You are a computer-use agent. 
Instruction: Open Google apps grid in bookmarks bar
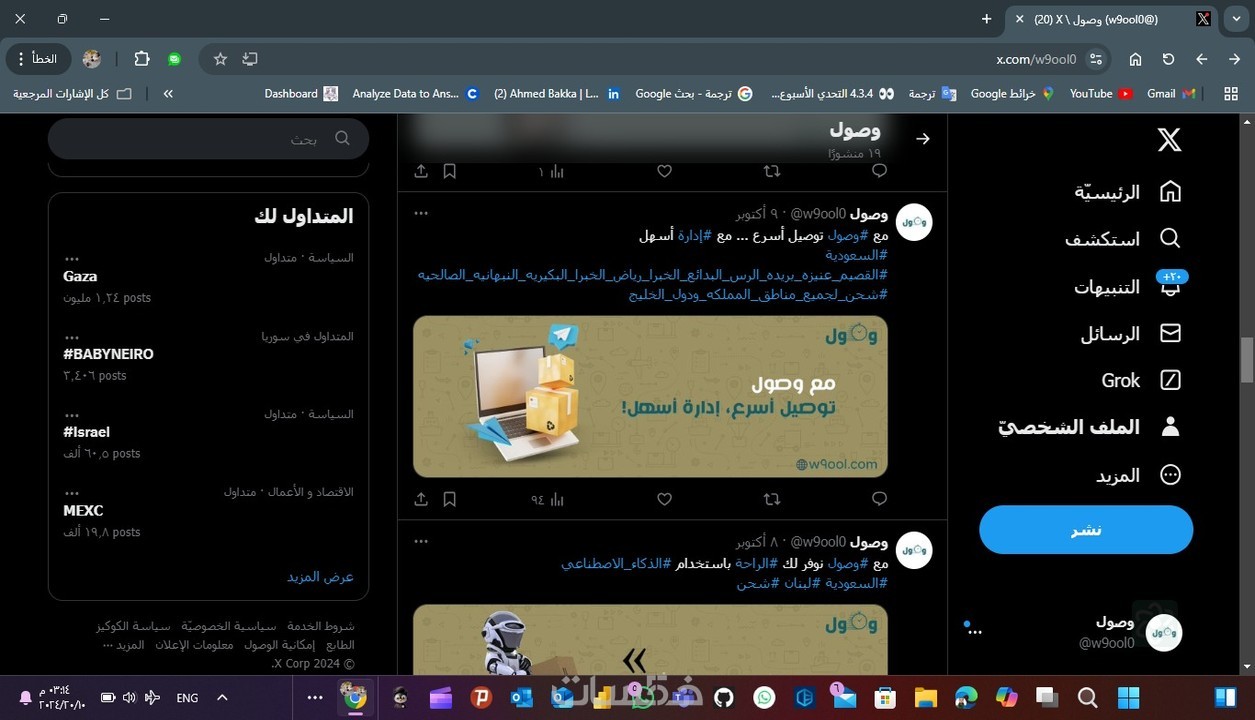pyautogui.click(x=1230, y=93)
